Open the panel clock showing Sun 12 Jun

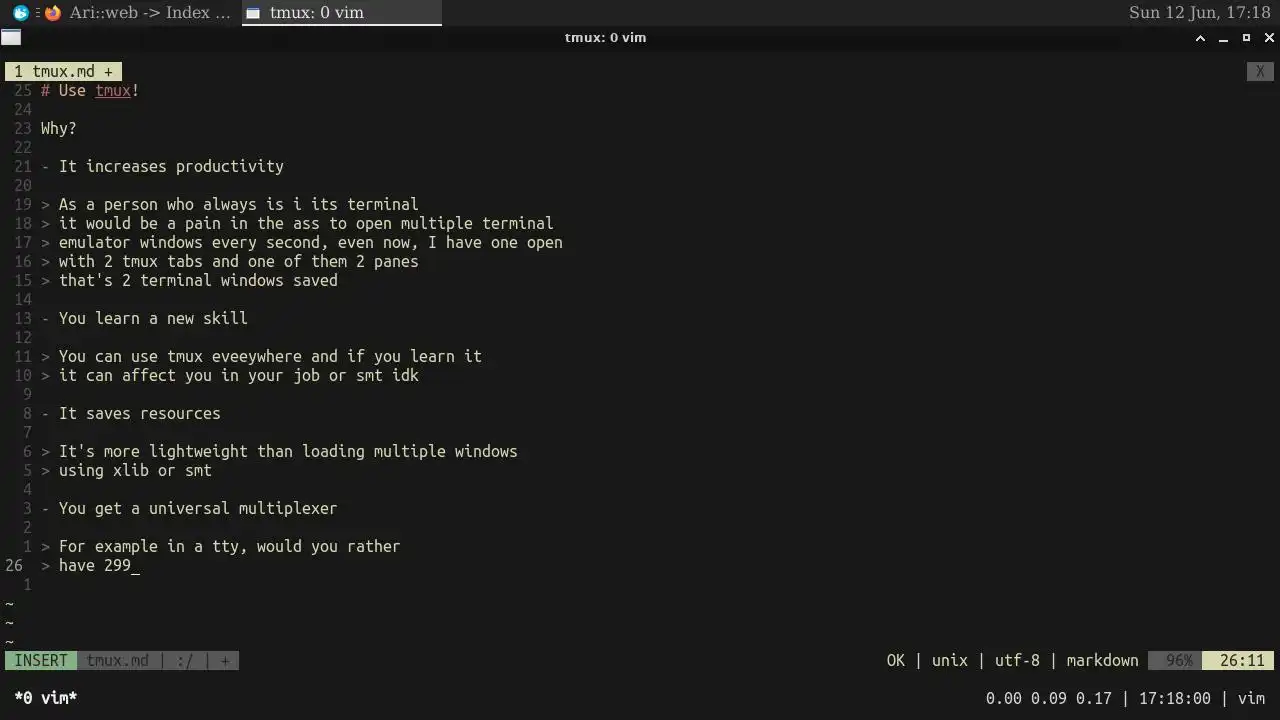[1200, 13]
